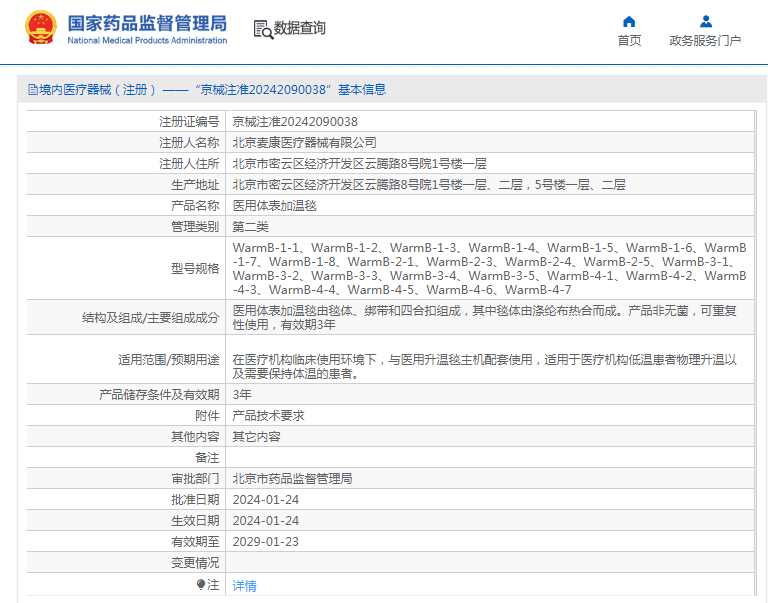The image size is (768, 603).
Task: Click the 型号规格 label
Action: [x=195, y=268]
